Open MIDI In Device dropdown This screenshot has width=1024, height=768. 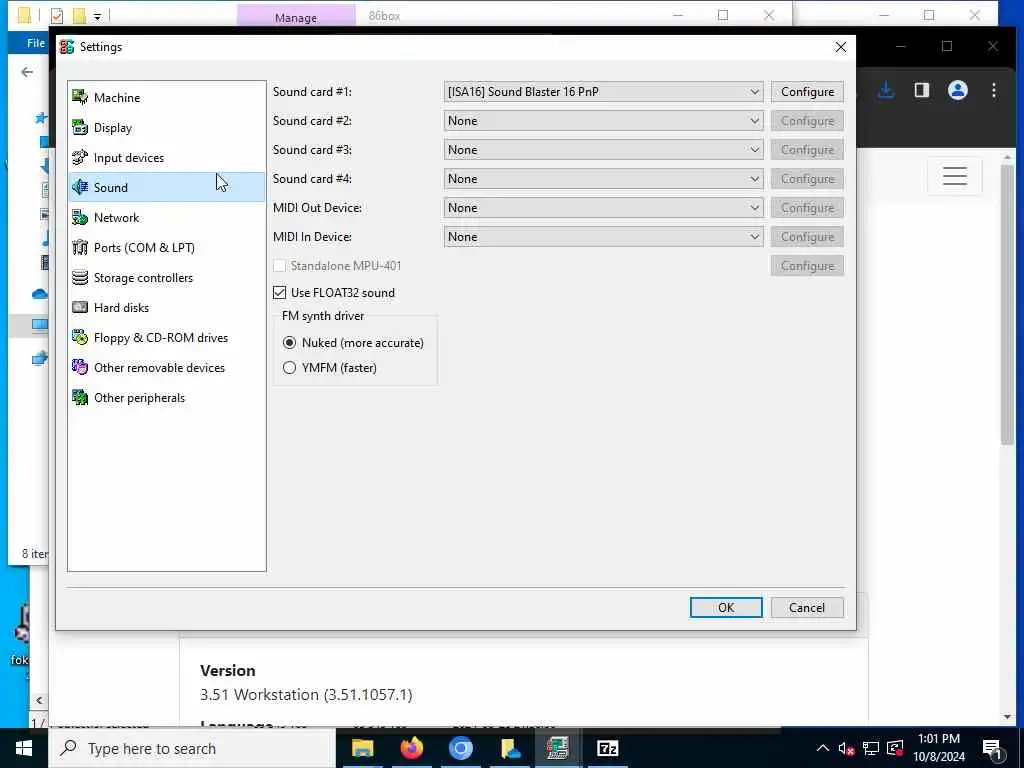(x=603, y=237)
